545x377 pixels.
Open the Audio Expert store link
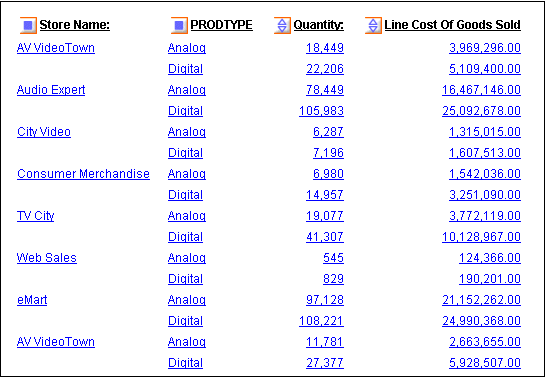tap(51, 90)
